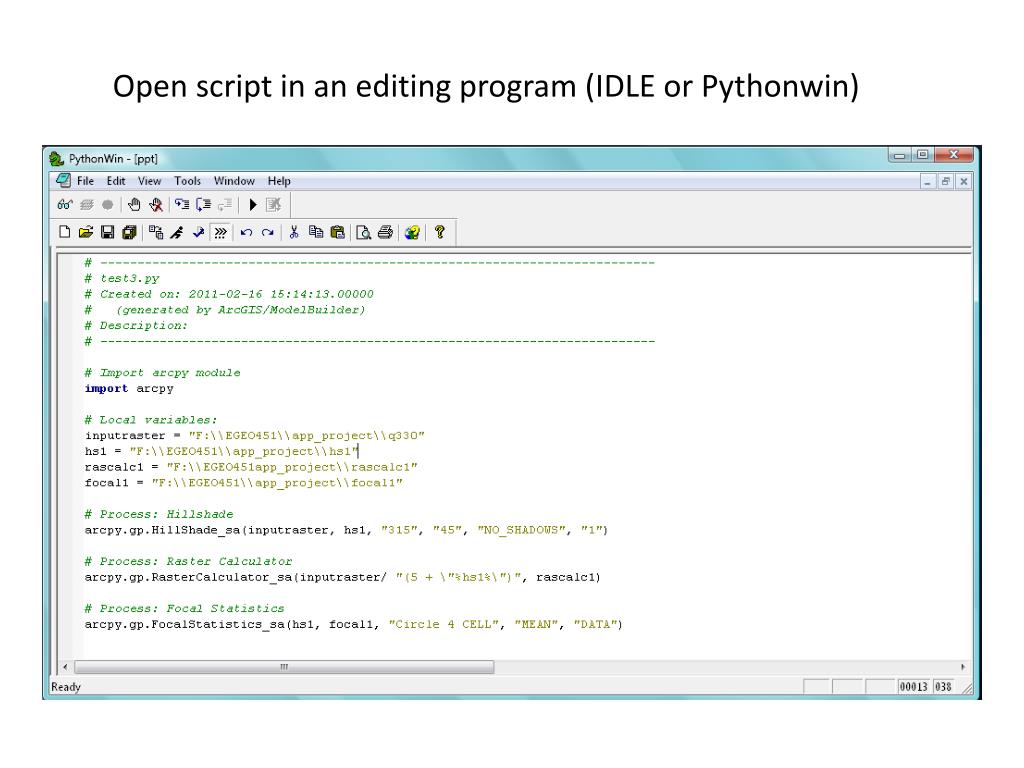Click the debugger Step Out icon
This screenshot has height=768, width=1024.
225,205
